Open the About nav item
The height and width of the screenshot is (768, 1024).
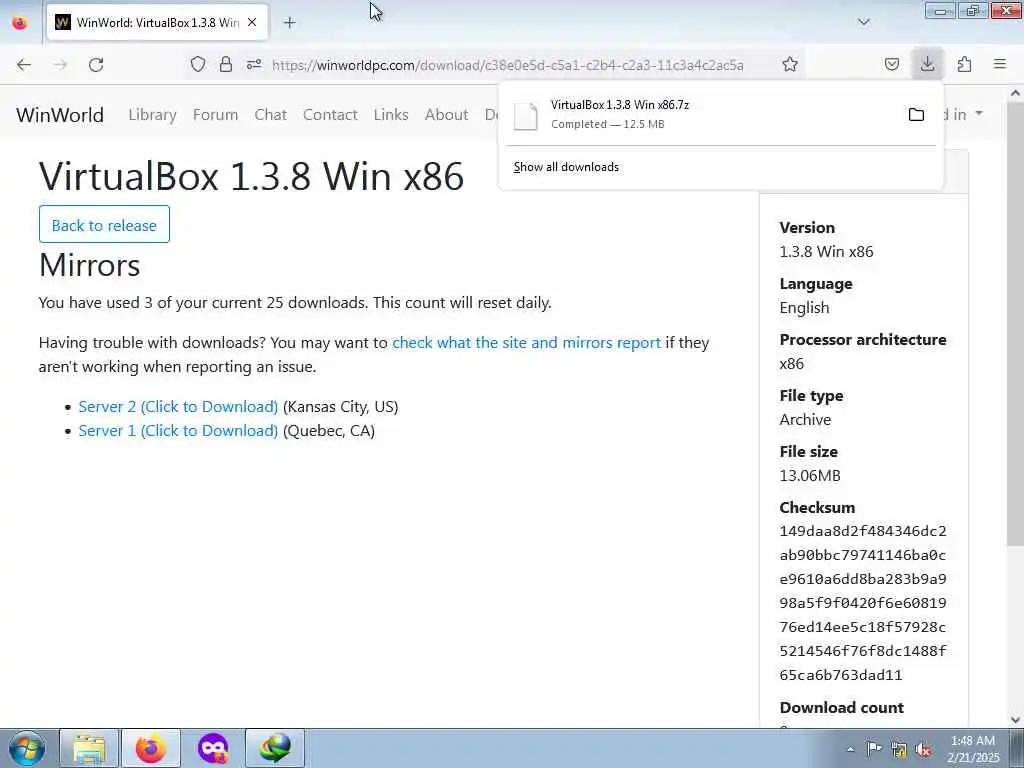click(447, 115)
